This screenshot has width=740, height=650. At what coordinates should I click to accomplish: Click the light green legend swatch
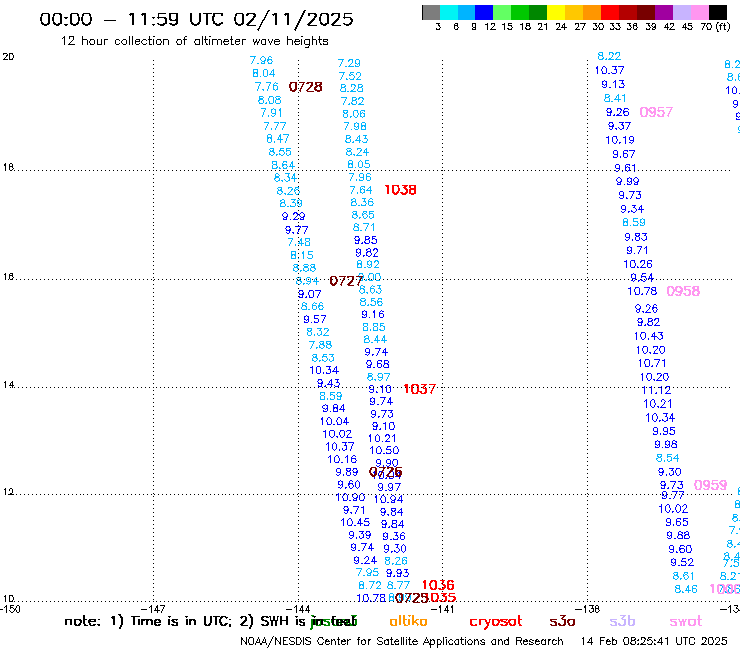(x=502, y=12)
